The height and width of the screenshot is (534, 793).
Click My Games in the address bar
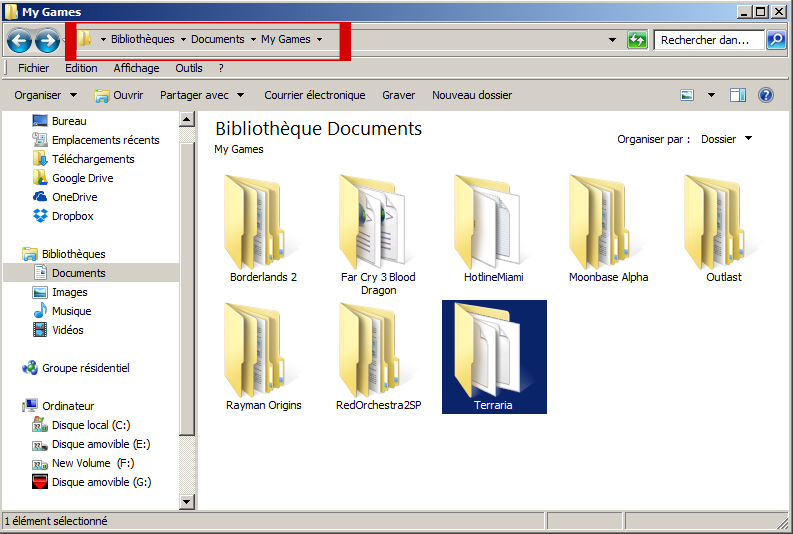click(286, 39)
